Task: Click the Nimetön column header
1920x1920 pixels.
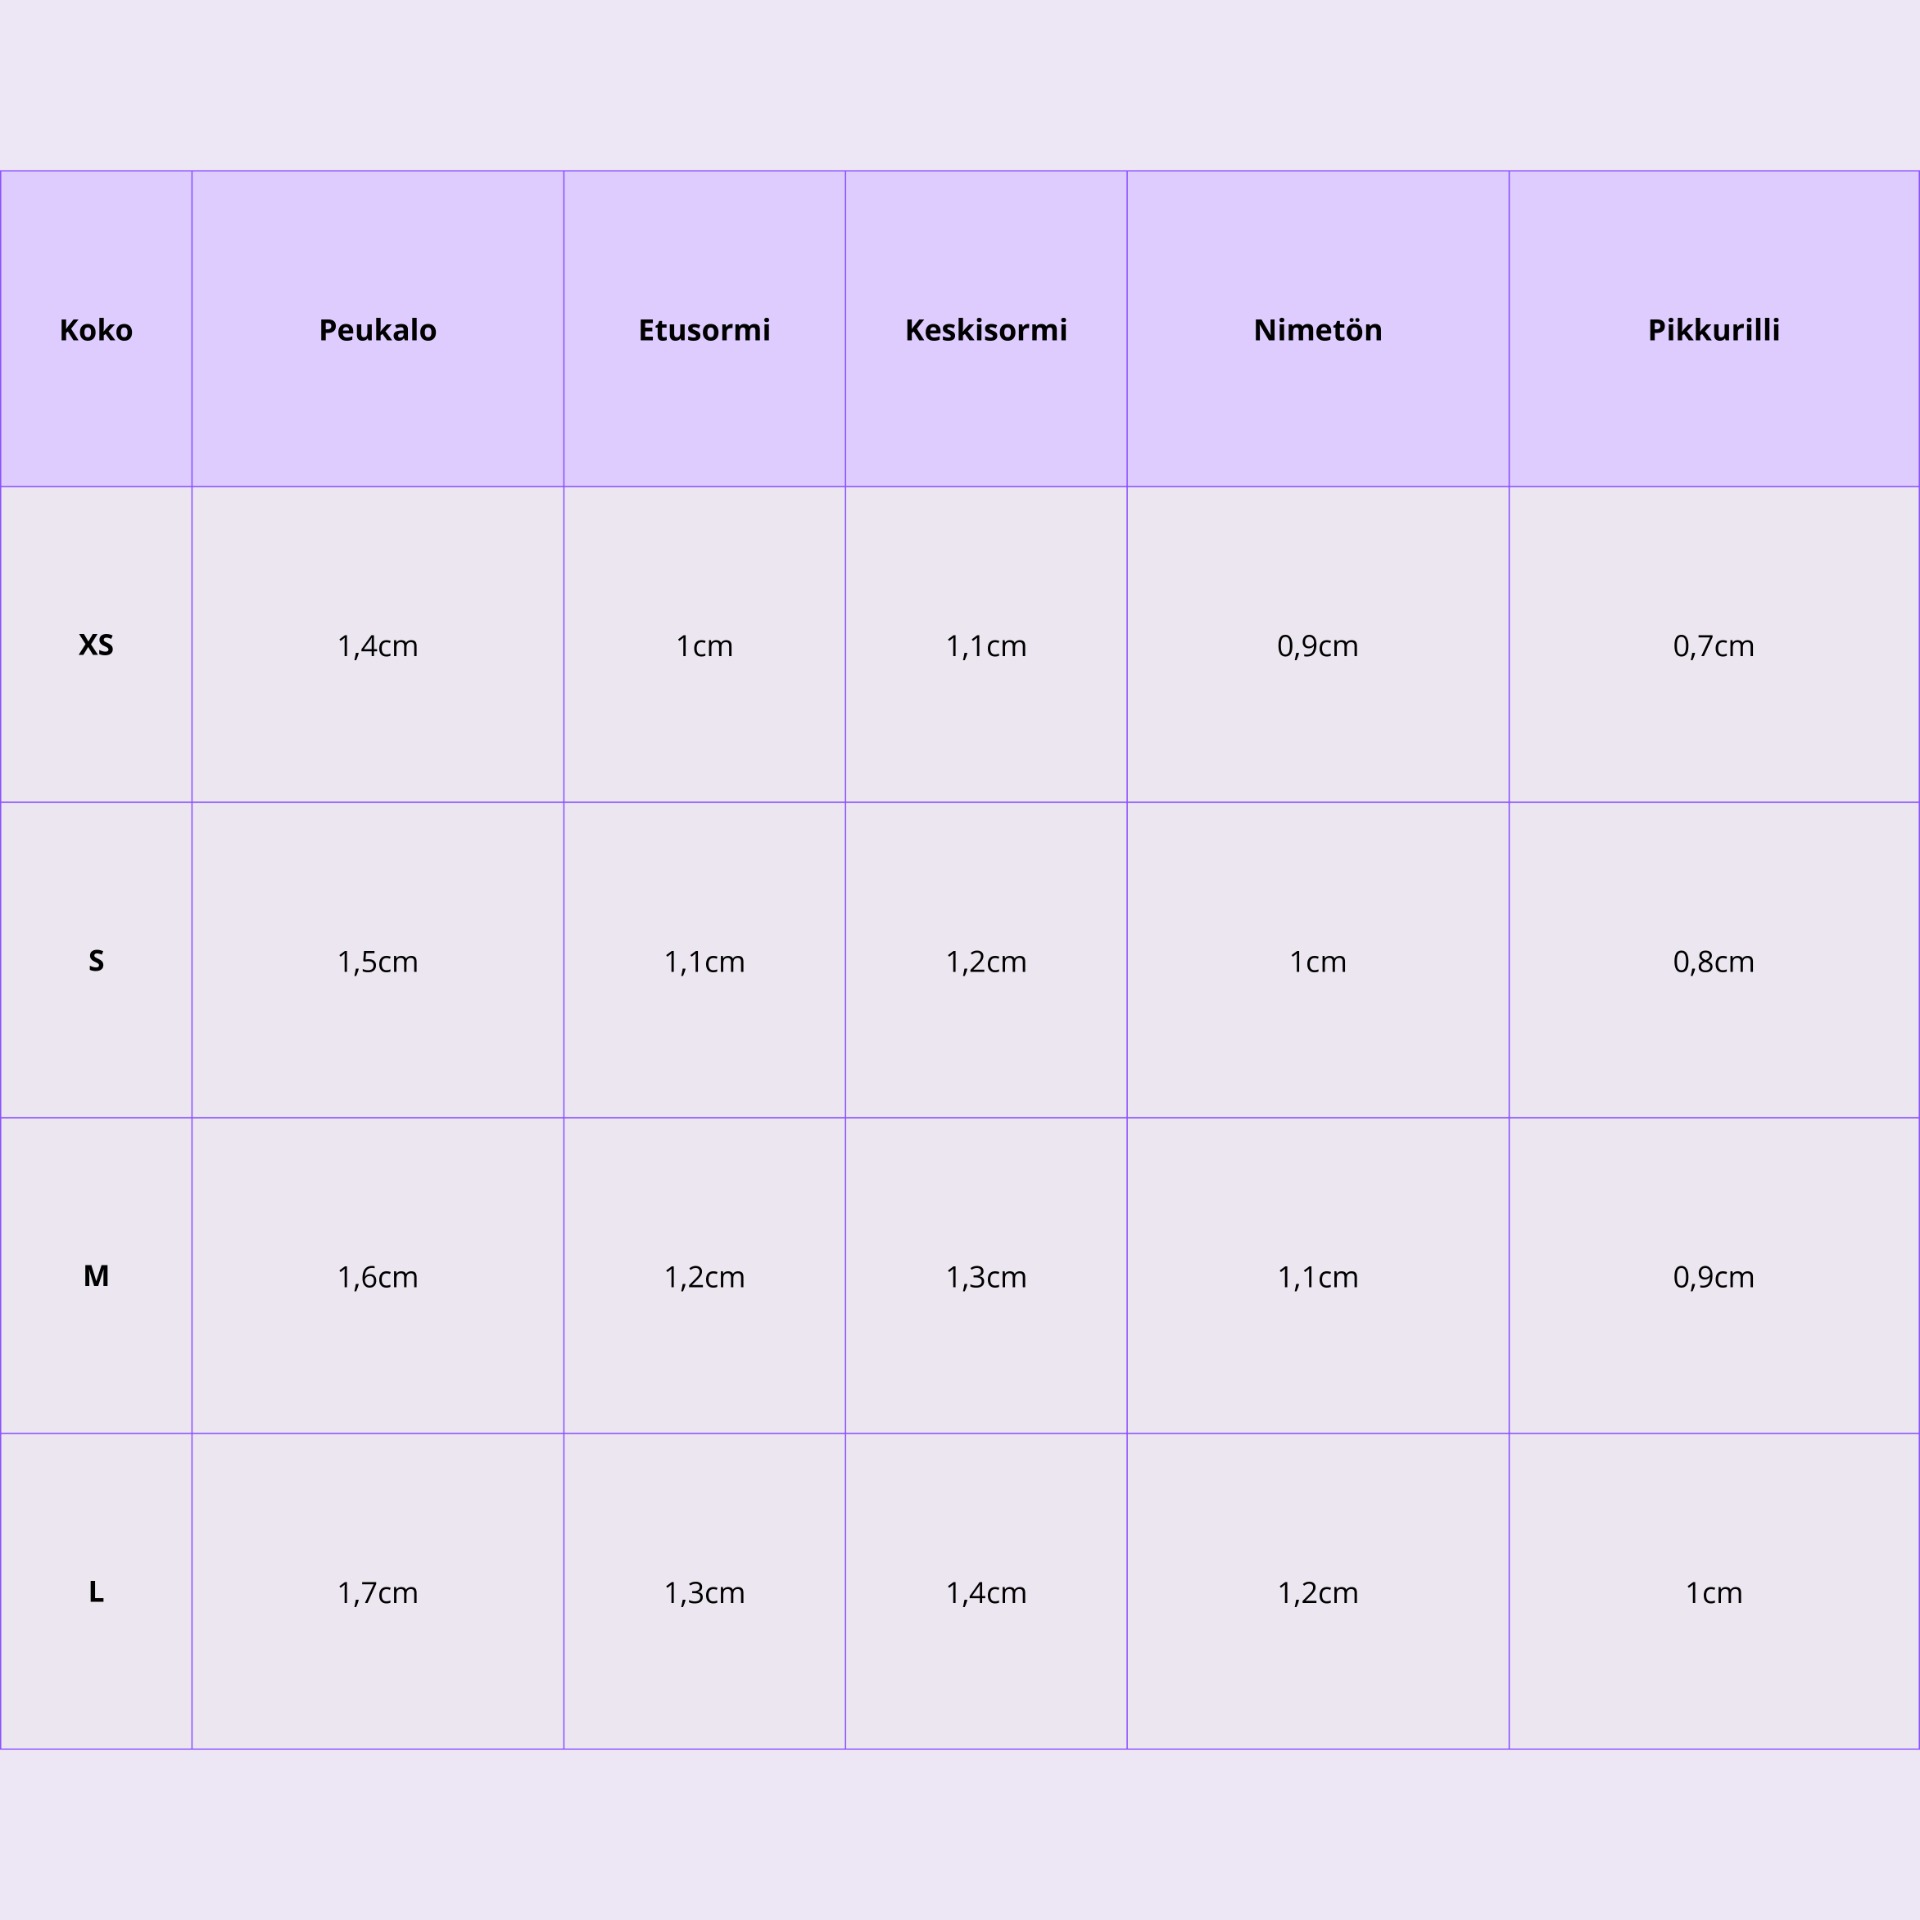Action: click(x=1318, y=329)
